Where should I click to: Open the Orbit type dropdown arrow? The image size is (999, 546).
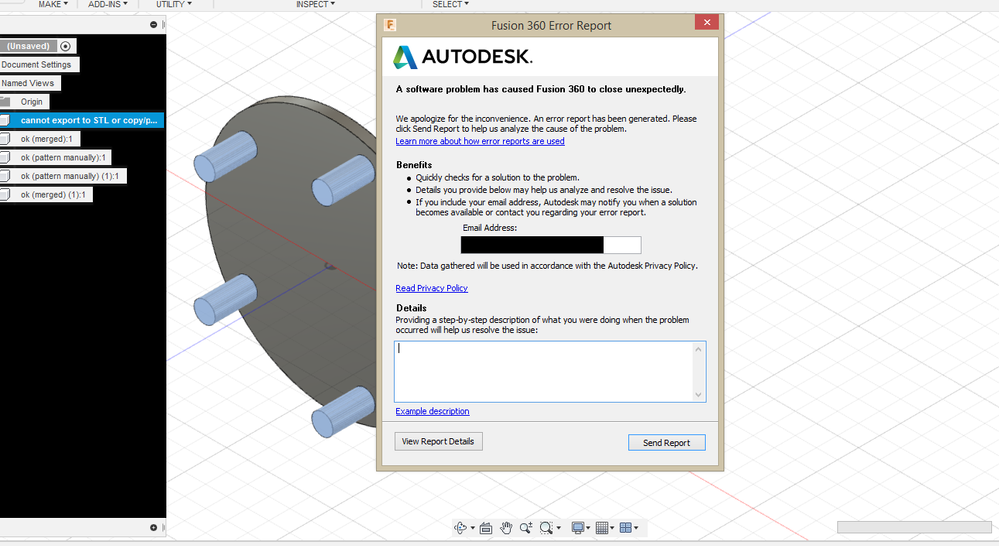pyautogui.click(x=472, y=528)
